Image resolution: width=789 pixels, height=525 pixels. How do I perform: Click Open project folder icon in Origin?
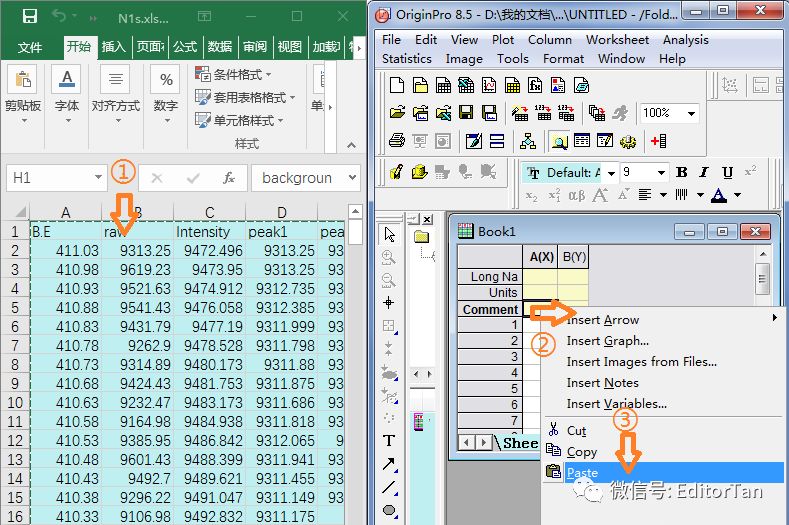397,113
